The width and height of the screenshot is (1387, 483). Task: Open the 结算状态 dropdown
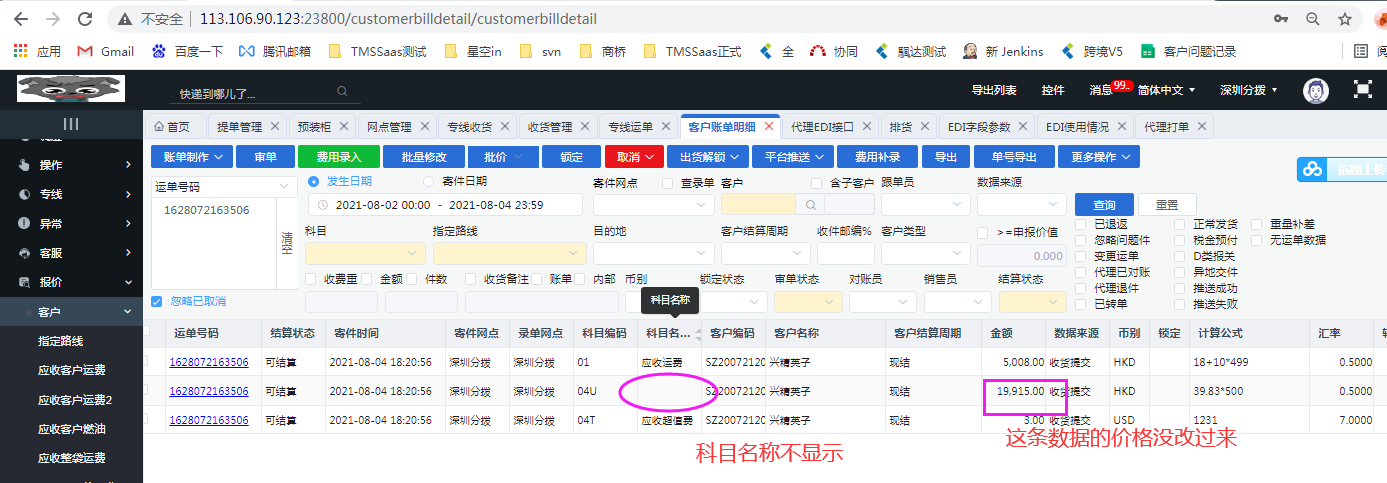pyautogui.click(x=1034, y=302)
